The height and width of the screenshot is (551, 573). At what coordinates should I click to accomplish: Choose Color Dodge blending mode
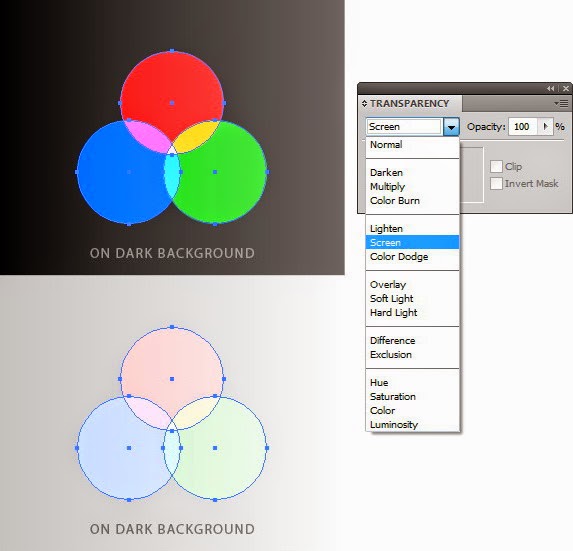[x=412, y=256]
